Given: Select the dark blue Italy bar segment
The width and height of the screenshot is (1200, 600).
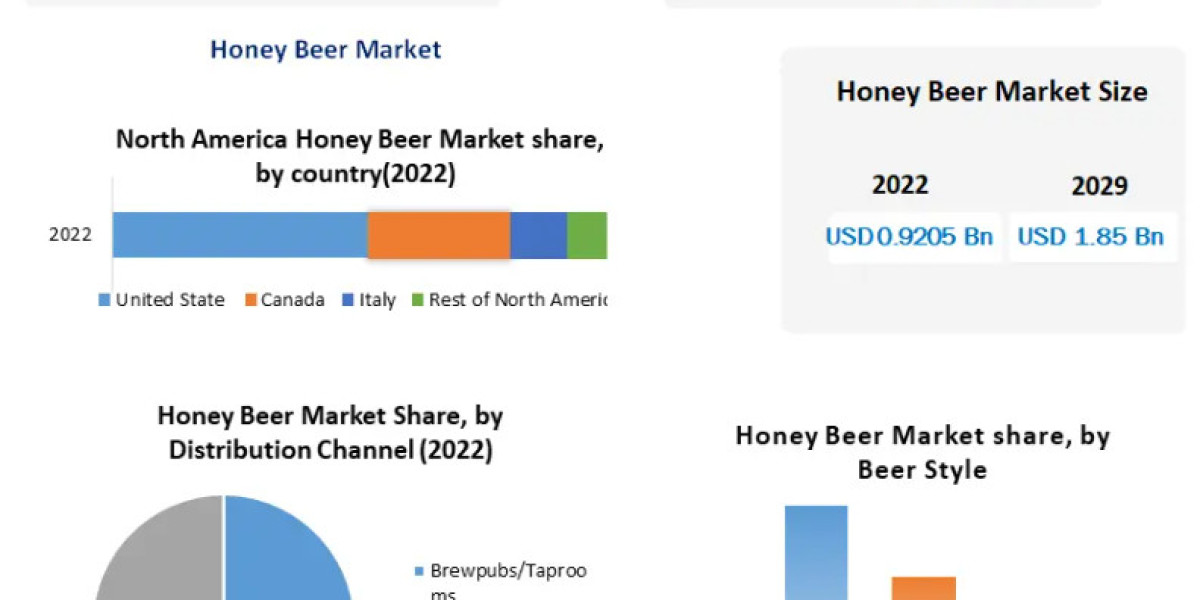Looking at the screenshot, I should click(538, 236).
